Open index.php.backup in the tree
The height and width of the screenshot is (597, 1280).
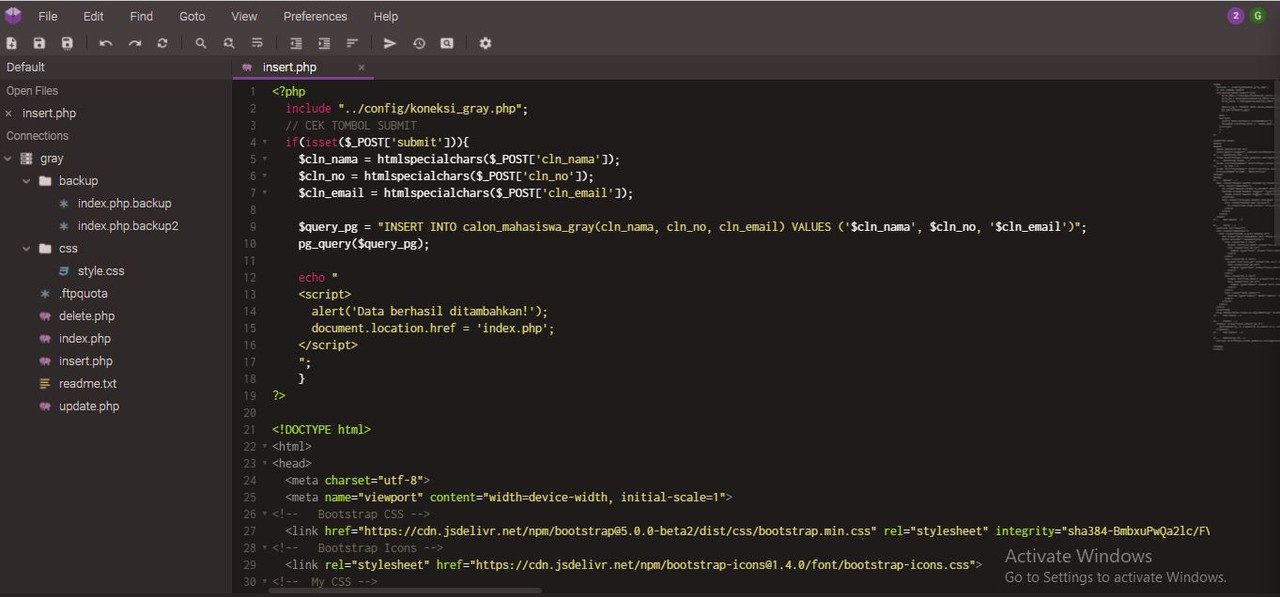125,204
